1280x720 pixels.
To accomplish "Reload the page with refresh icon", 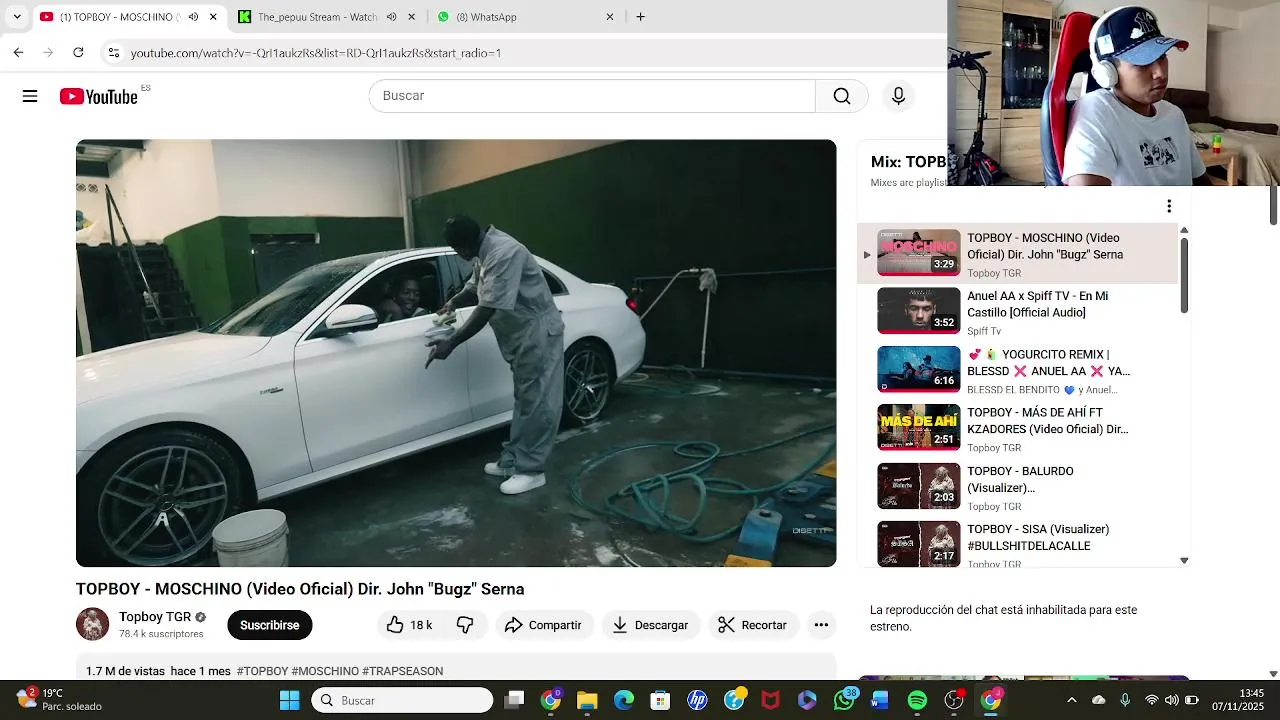I will tap(78, 52).
